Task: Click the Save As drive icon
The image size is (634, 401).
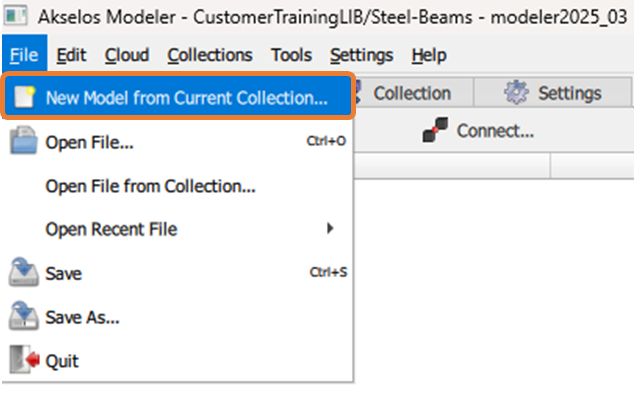Action: click(x=23, y=316)
